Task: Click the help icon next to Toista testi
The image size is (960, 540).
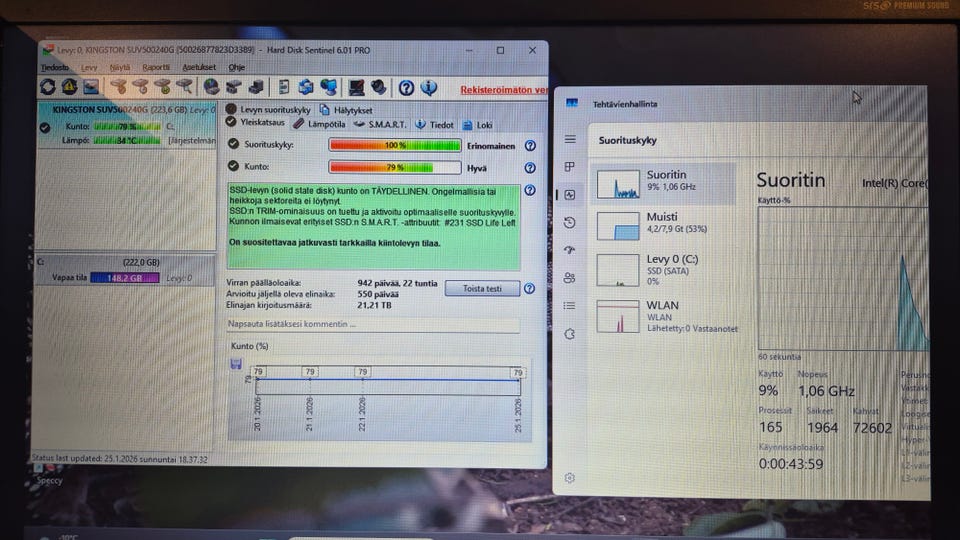Action: (x=530, y=288)
